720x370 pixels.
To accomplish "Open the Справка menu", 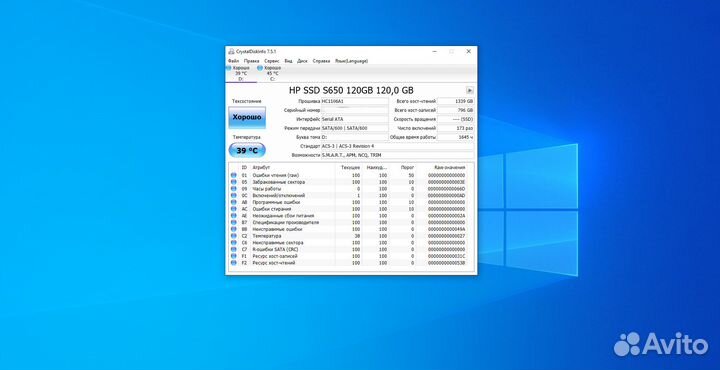I will [321, 61].
